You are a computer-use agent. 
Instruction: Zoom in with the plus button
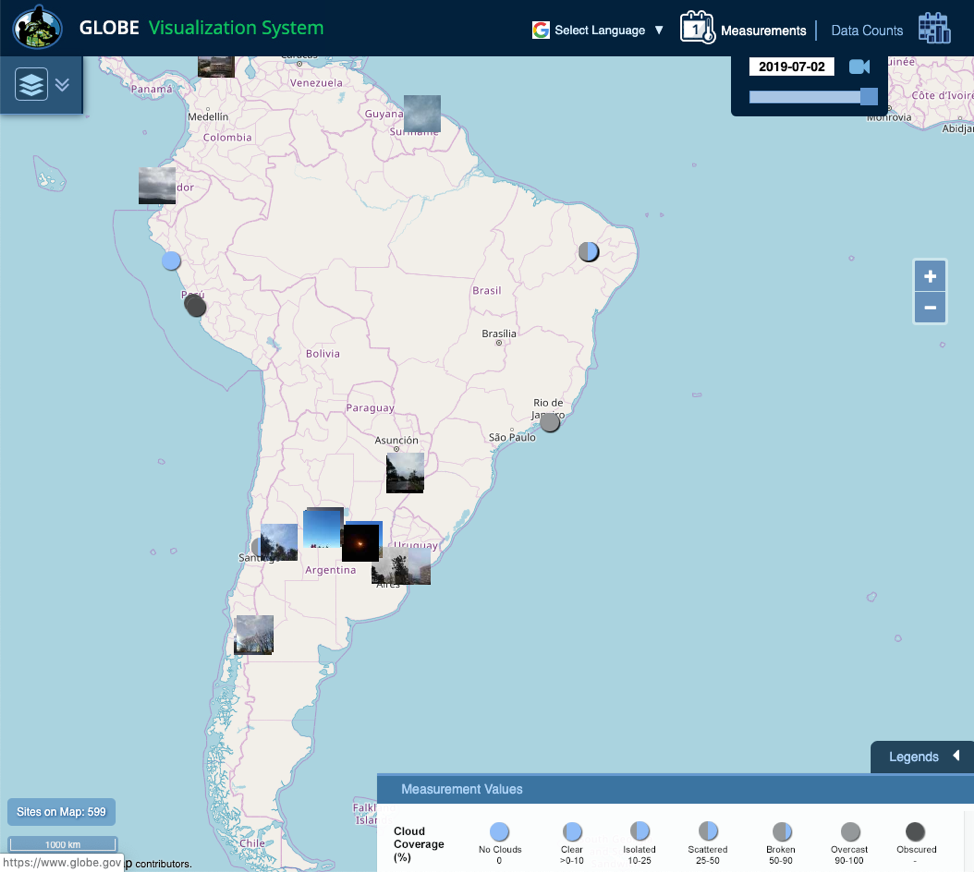click(x=930, y=276)
